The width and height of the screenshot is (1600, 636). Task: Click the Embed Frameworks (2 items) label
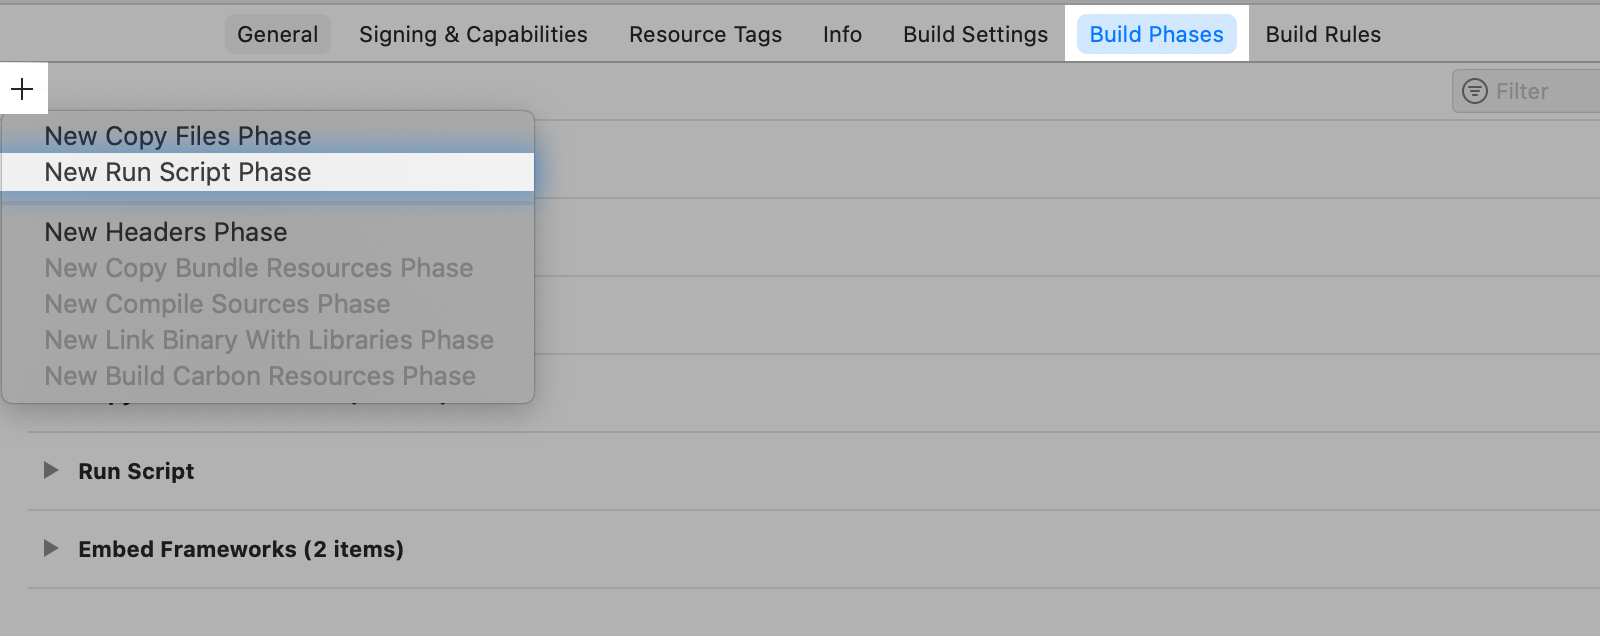tap(240, 549)
